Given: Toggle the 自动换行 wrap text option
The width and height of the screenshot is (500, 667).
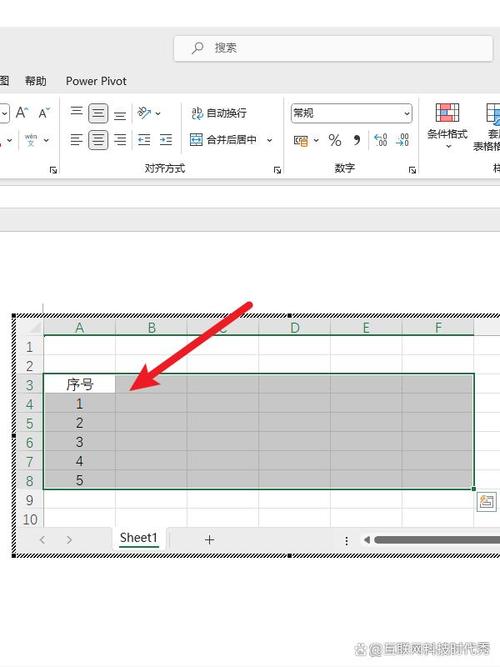Looking at the screenshot, I should (219, 113).
